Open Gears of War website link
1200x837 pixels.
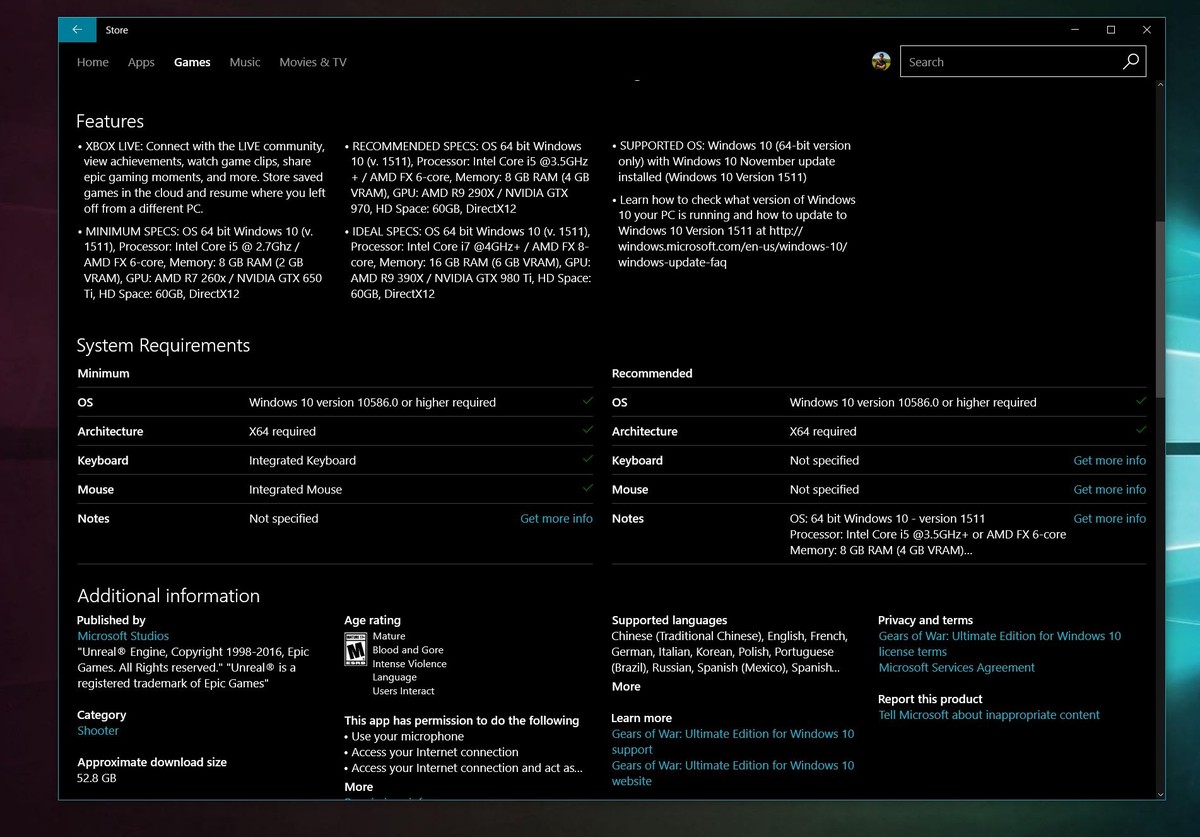click(x=733, y=773)
